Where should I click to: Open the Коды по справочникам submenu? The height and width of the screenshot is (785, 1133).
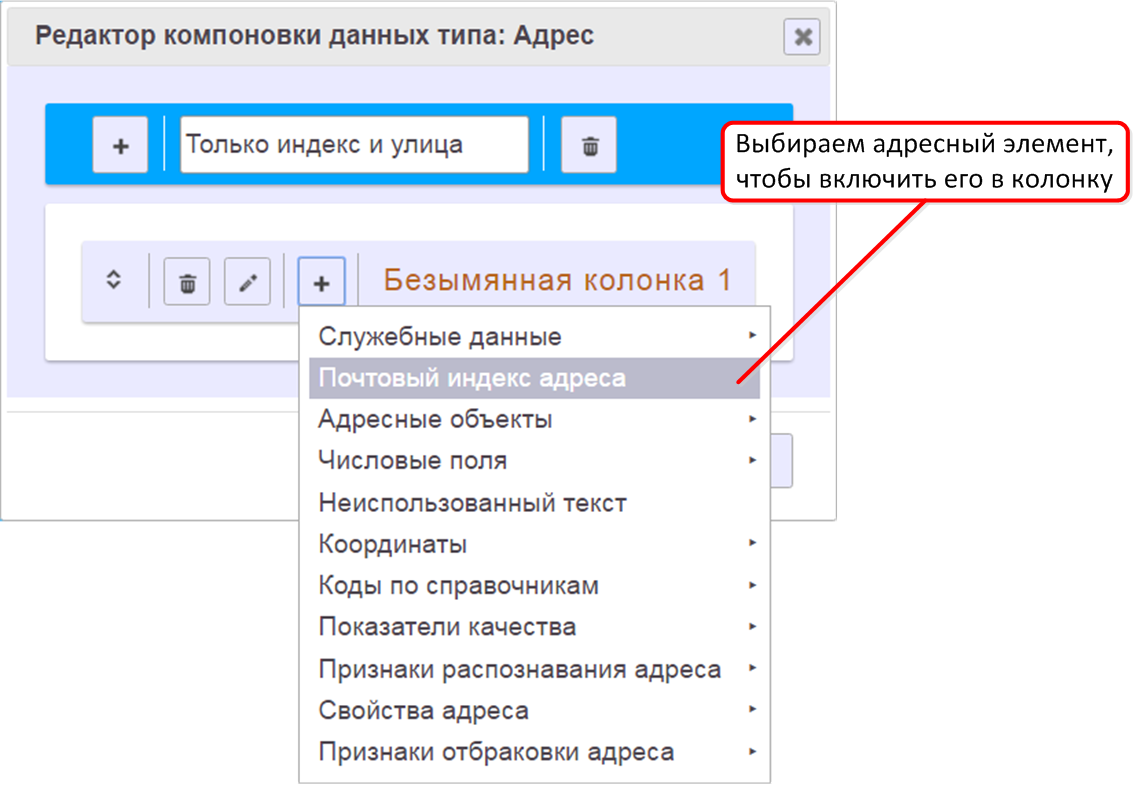point(458,586)
